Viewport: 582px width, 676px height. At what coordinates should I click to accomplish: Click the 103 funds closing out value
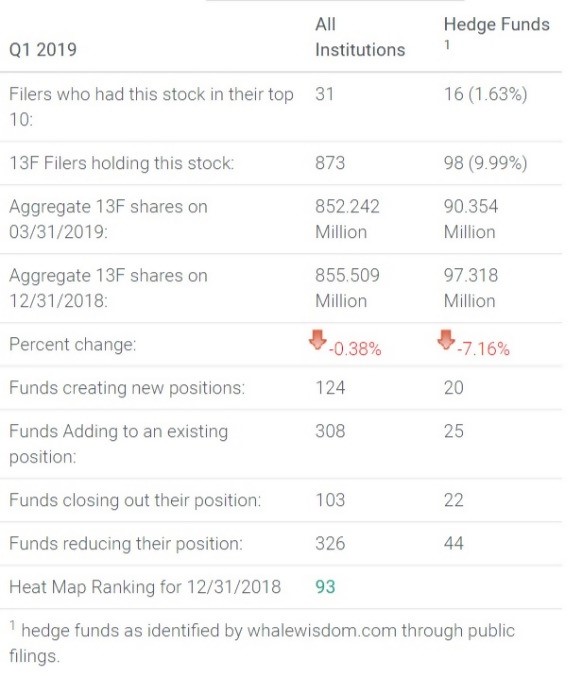click(x=330, y=500)
